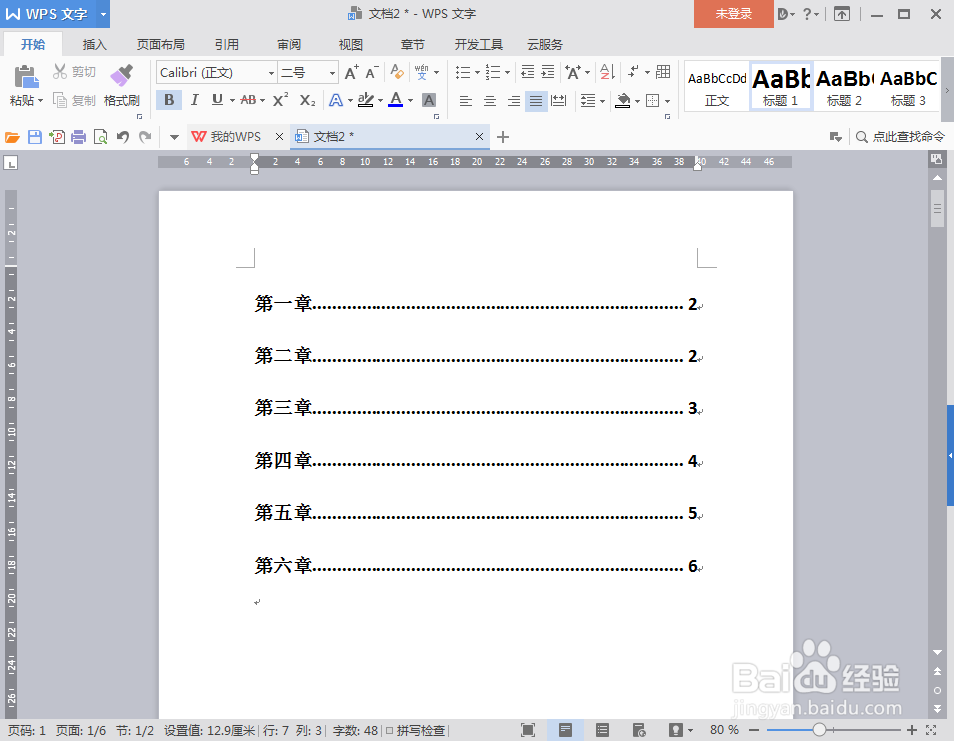Click the print icon in quick access bar
The width and height of the screenshot is (954, 741).
(78, 136)
